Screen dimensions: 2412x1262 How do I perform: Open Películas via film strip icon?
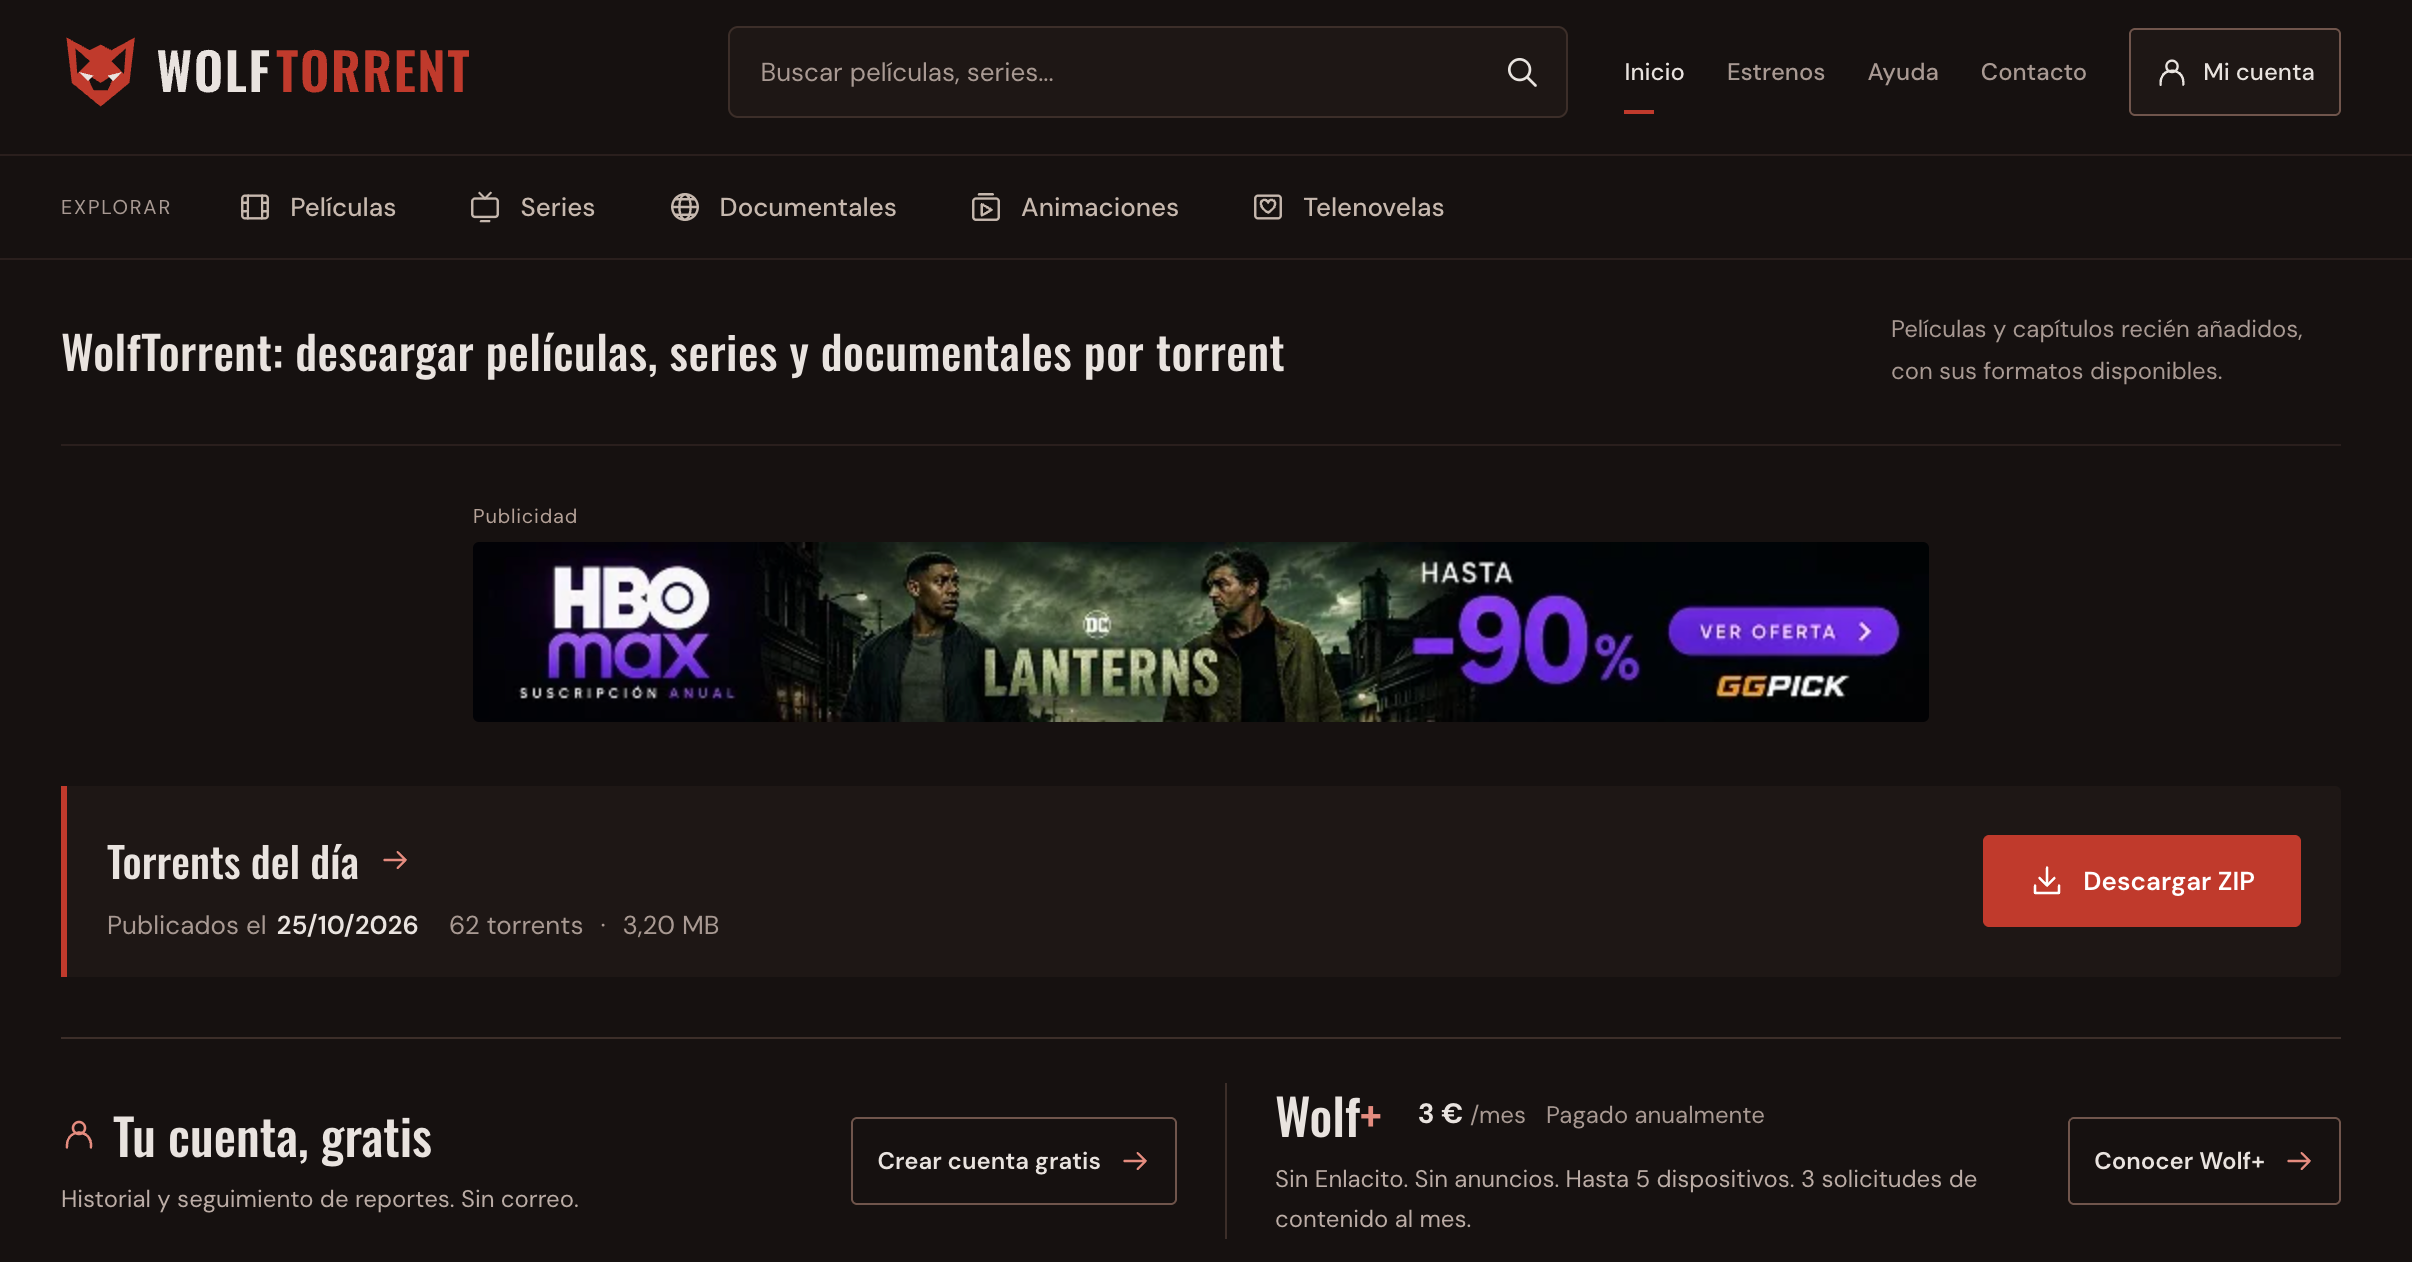[255, 207]
